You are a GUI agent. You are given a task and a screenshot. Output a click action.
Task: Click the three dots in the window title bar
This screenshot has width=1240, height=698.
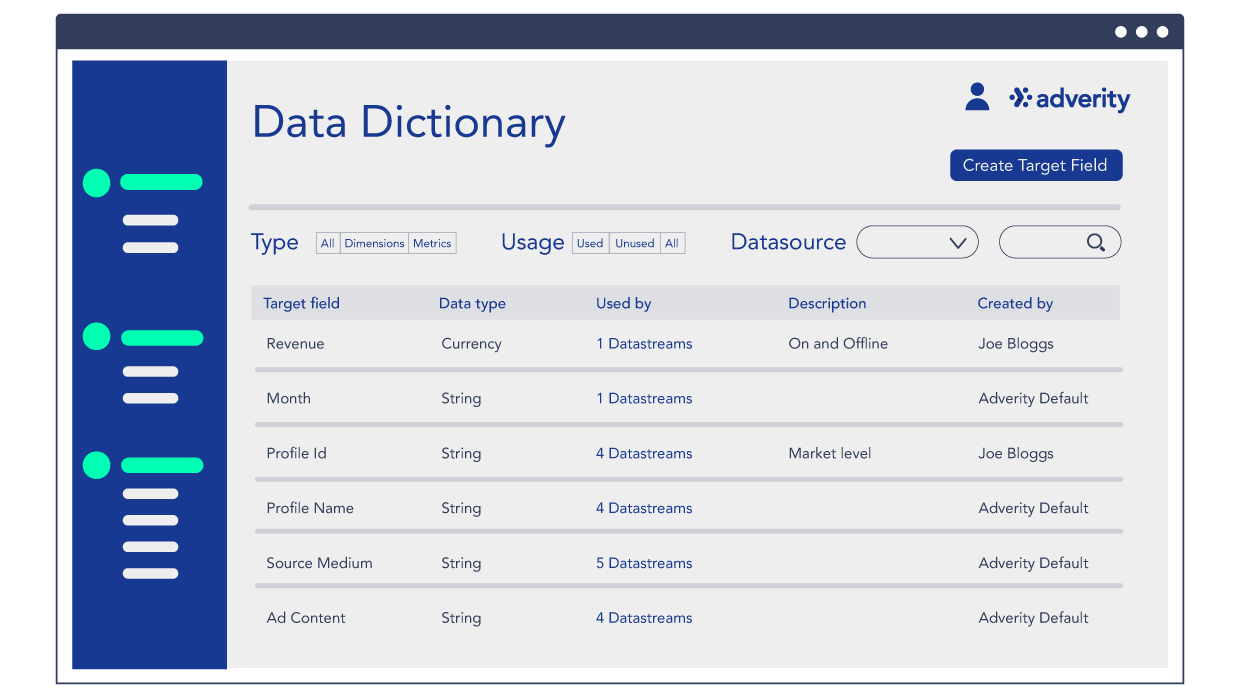[x=1141, y=31]
